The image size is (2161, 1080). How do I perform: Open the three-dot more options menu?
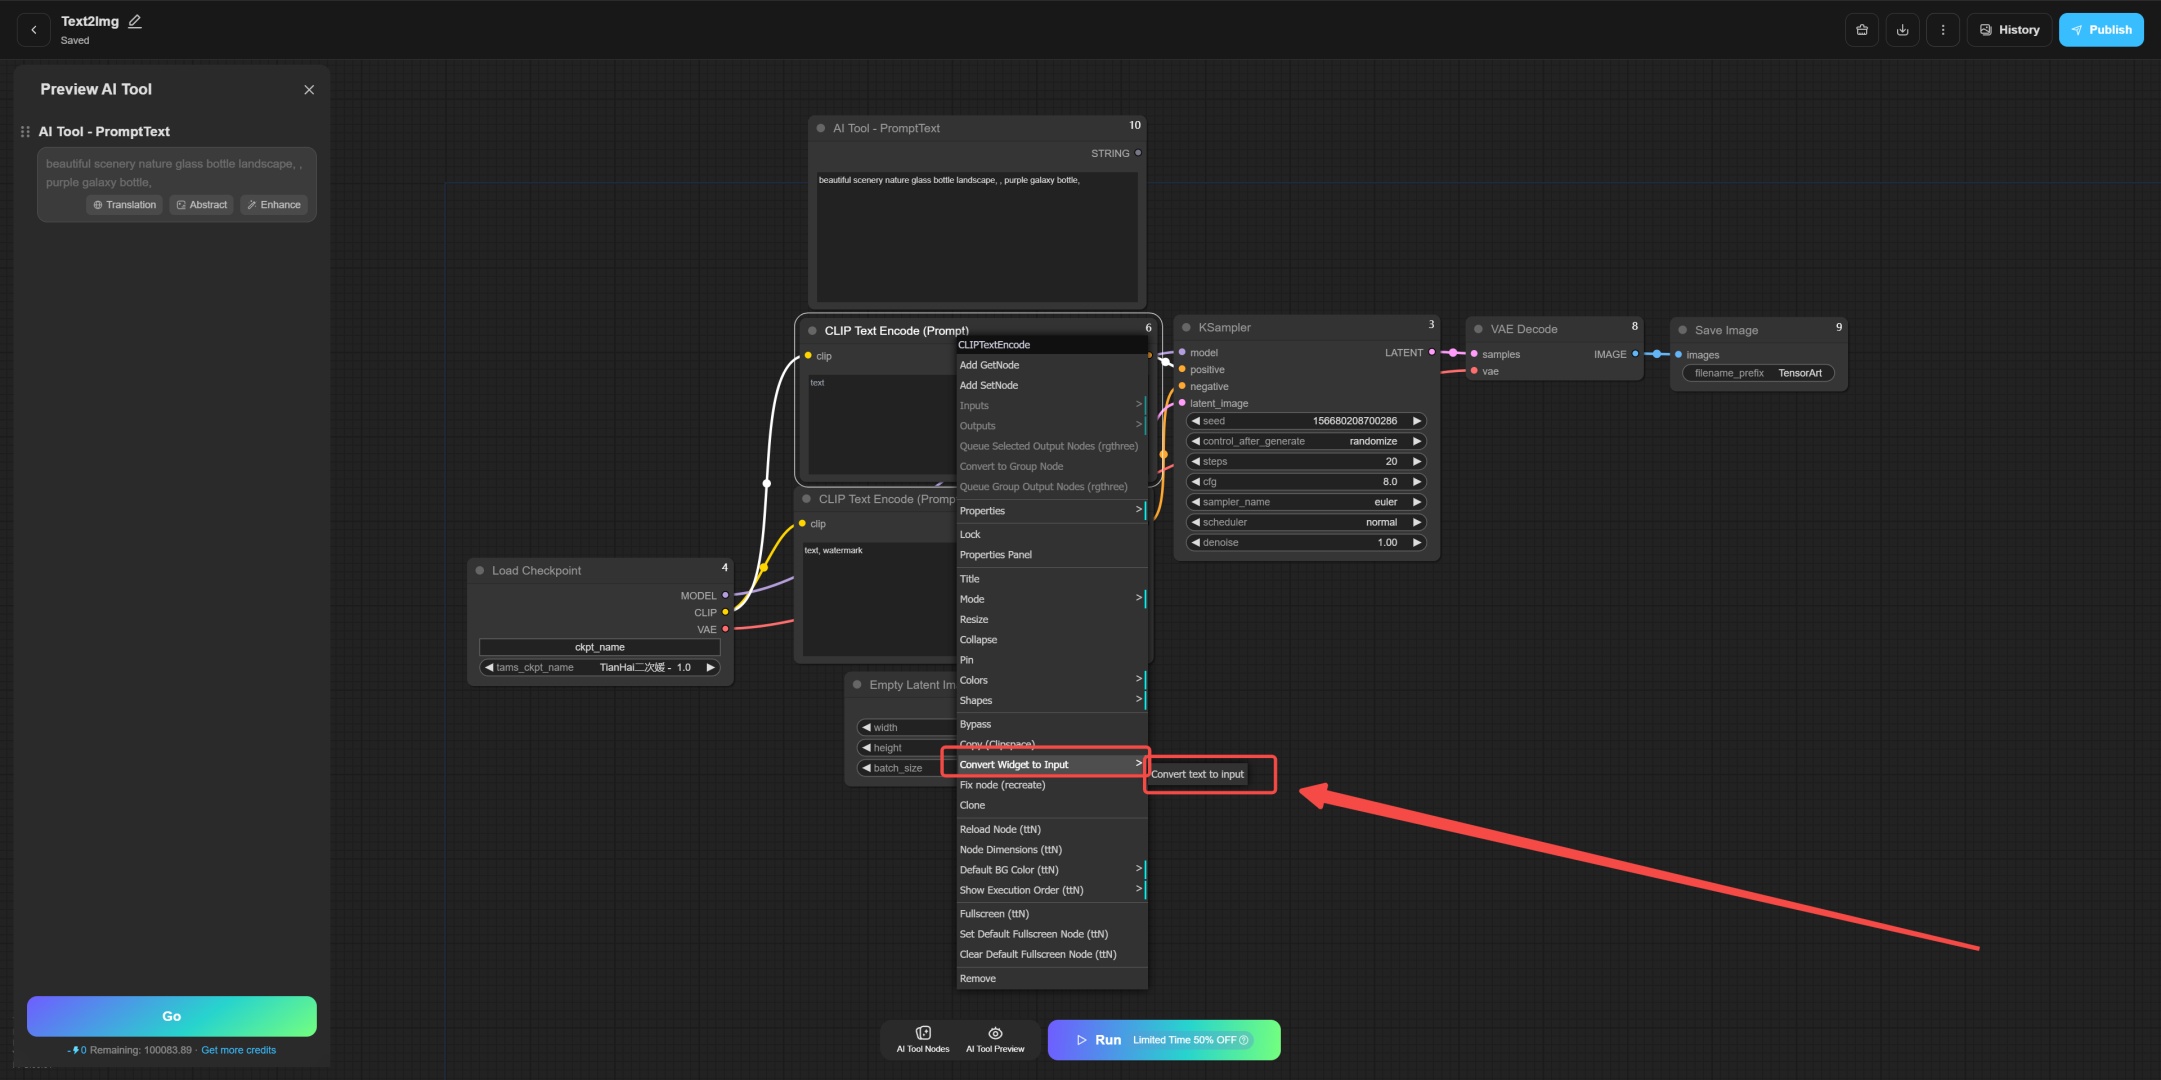point(1942,30)
